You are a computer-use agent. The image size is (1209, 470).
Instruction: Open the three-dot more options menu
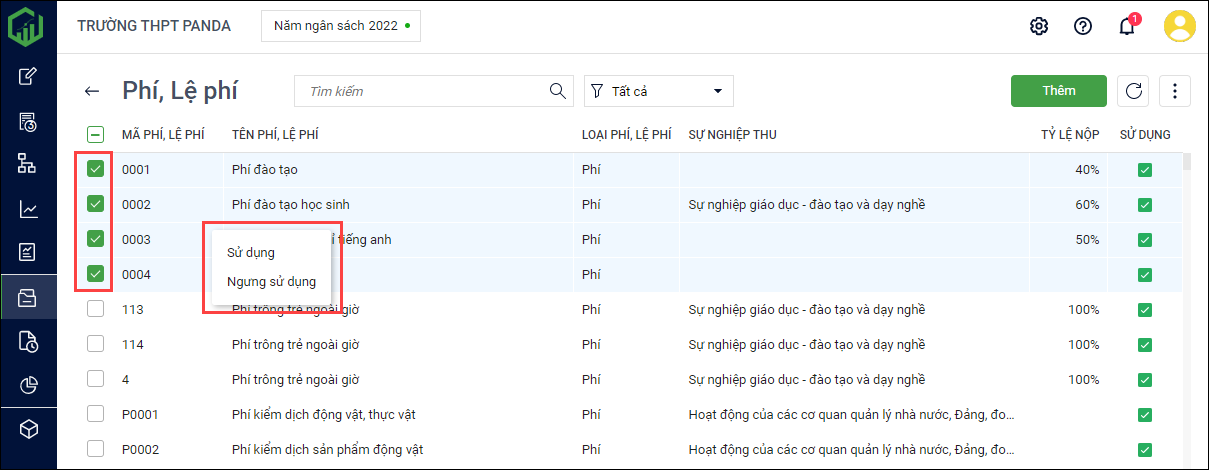click(x=1174, y=91)
